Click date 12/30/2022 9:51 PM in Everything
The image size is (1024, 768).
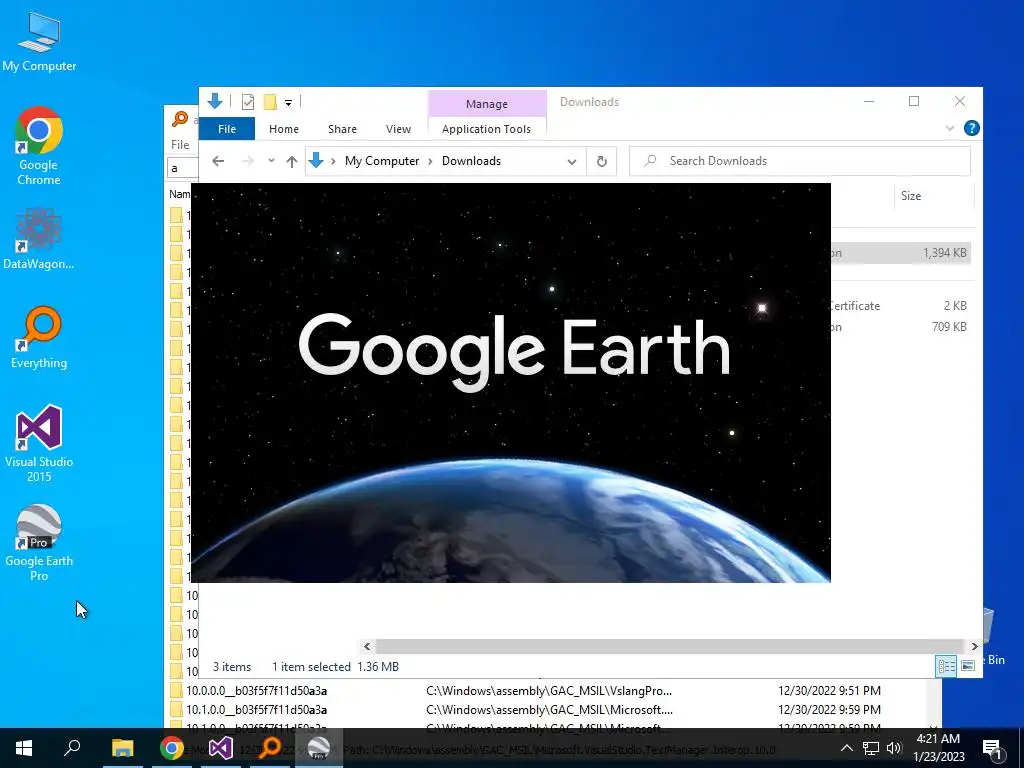(x=829, y=690)
